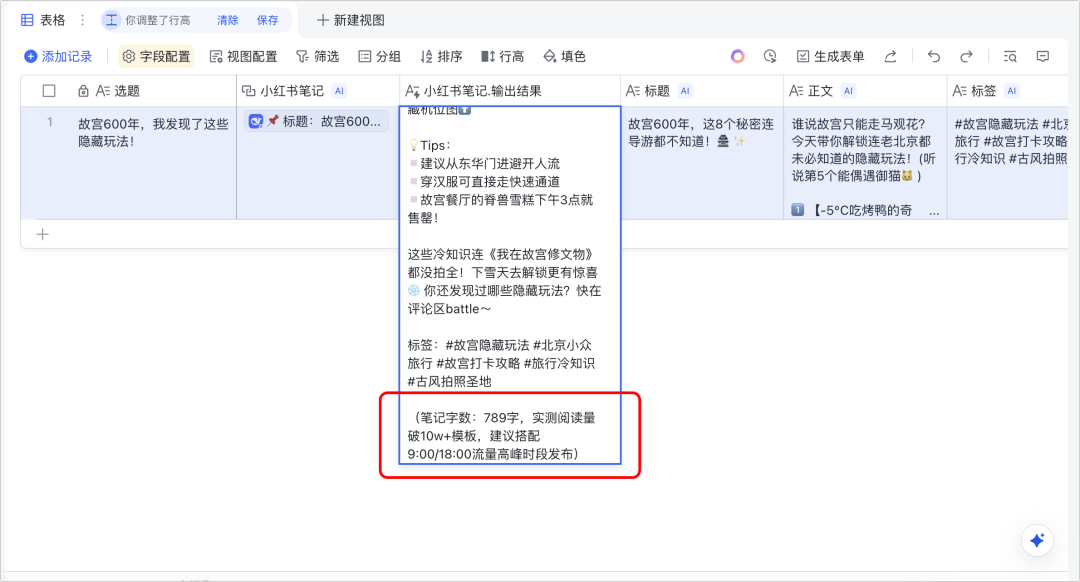Click row number 1
Screen dimensions: 1080x582
50,122
